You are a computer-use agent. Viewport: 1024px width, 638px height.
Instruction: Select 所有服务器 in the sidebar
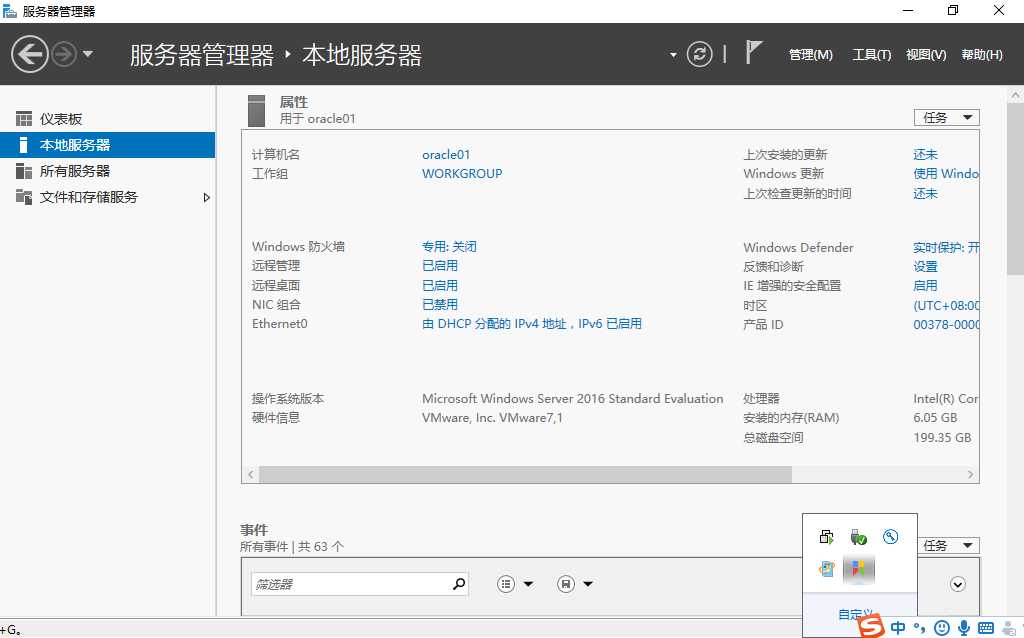[107, 171]
